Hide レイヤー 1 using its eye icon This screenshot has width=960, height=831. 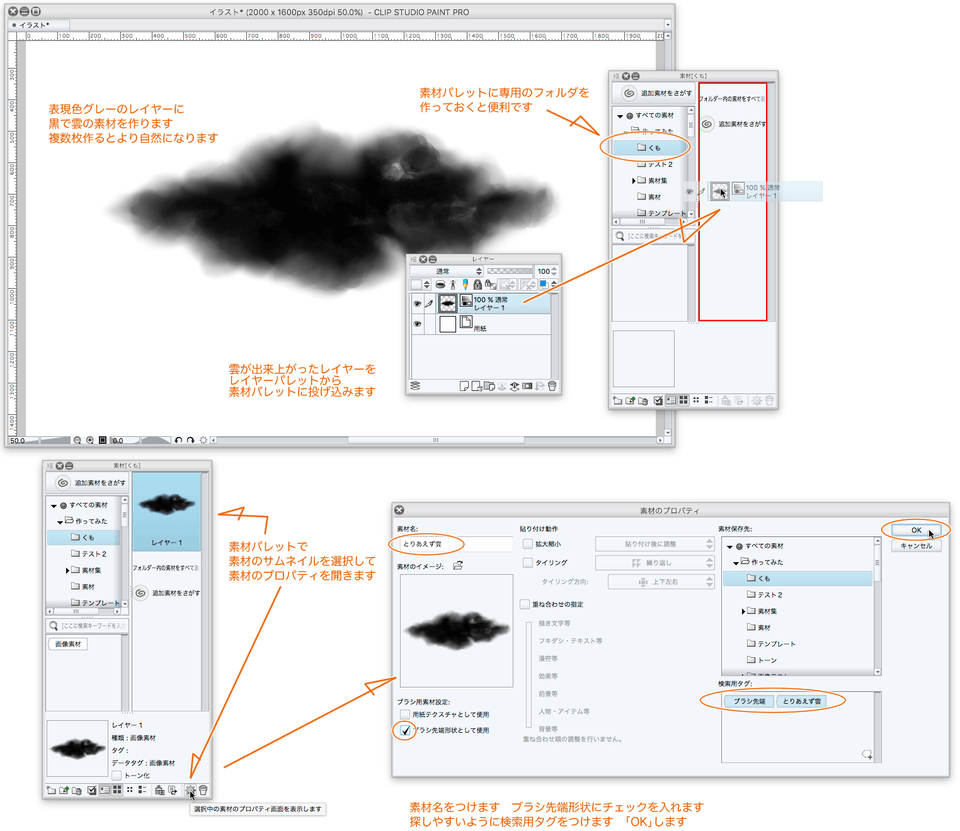[416, 302]
